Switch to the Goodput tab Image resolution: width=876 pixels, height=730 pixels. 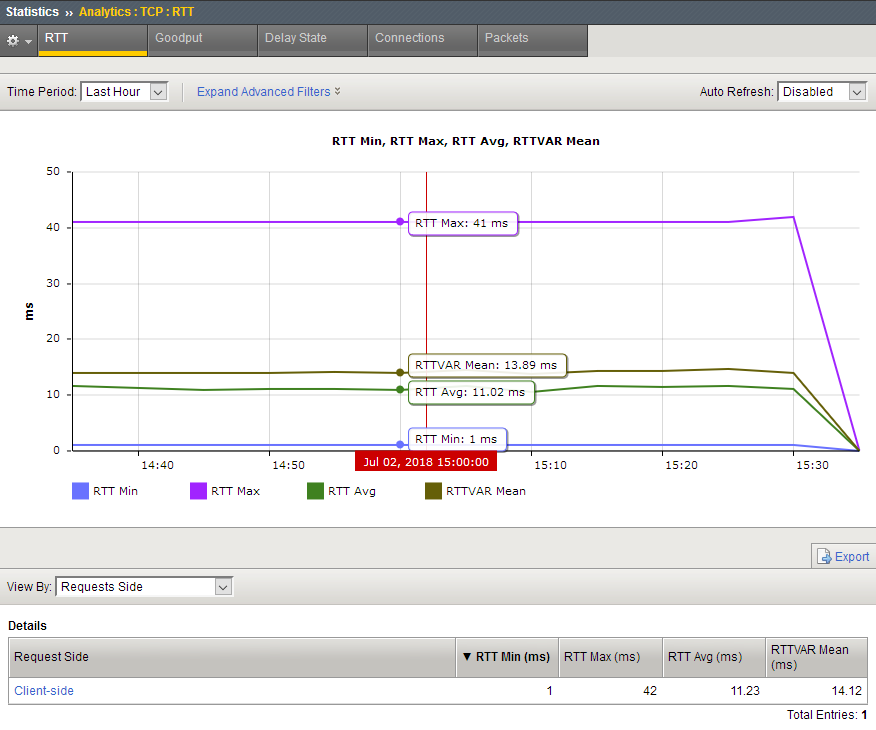[179, 38]
